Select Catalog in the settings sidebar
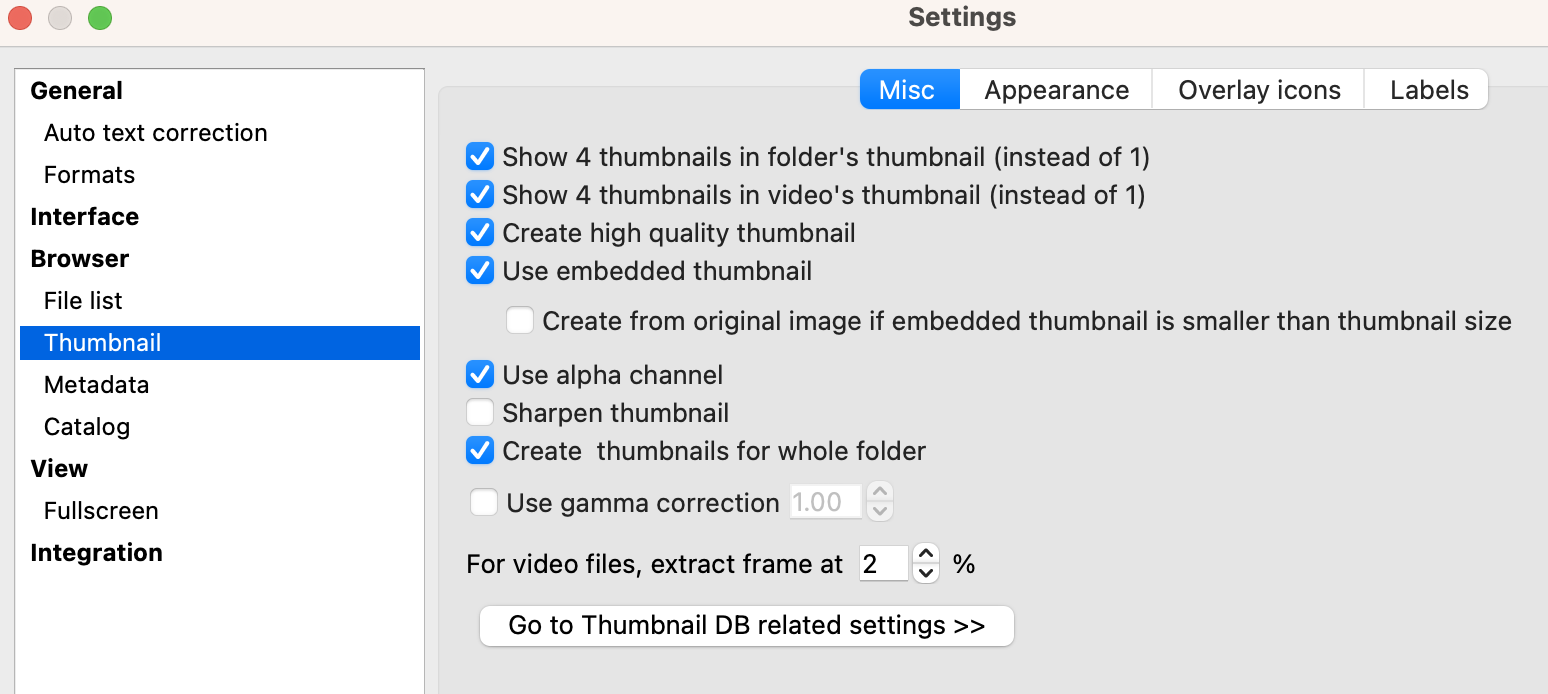Image resolution: width=1548 pixels, height=694 pixels. (x=87, y=427)
